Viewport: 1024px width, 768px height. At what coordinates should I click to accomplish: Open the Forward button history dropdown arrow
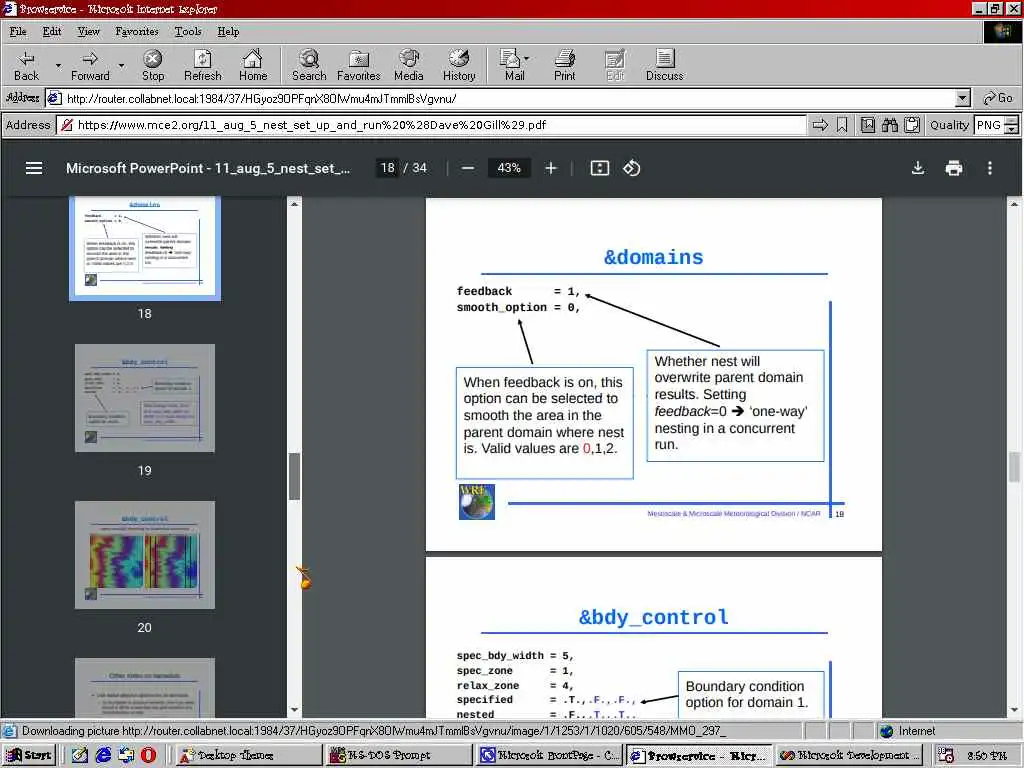(121, 65)
